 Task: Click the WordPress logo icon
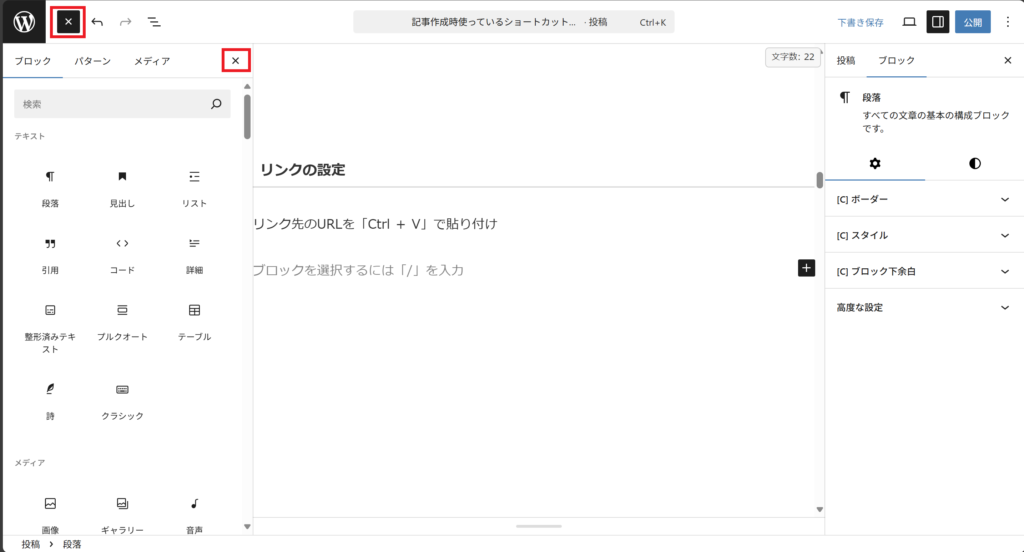click(x=23, y=21)
